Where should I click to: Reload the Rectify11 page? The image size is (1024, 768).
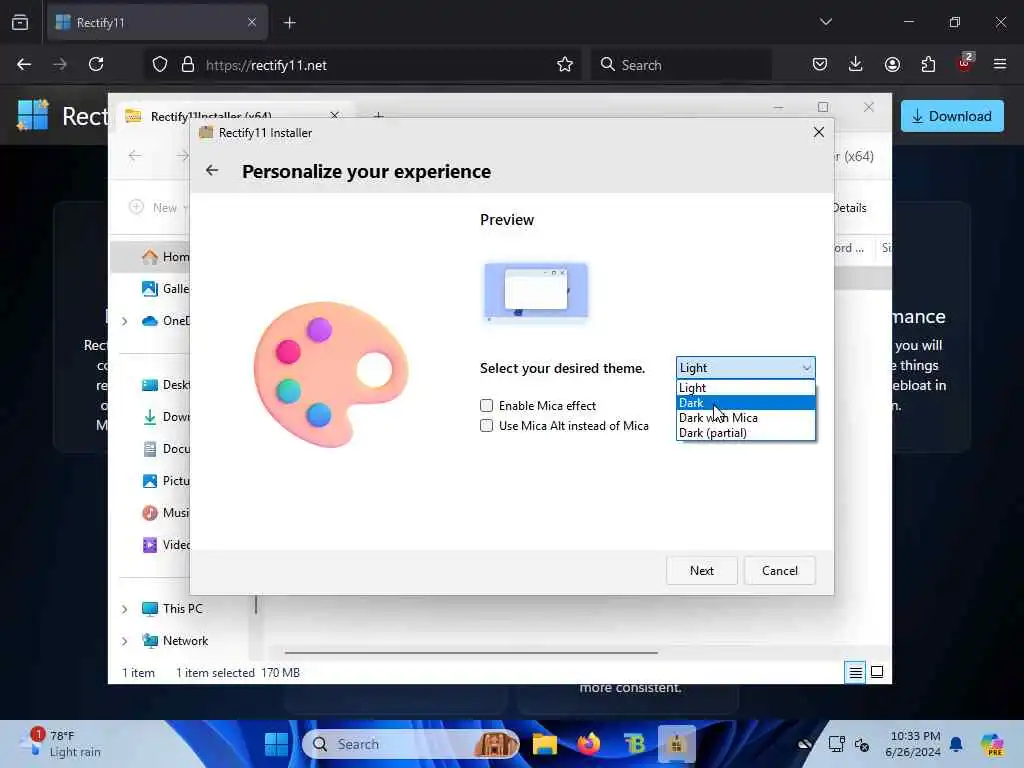point(96,64)
